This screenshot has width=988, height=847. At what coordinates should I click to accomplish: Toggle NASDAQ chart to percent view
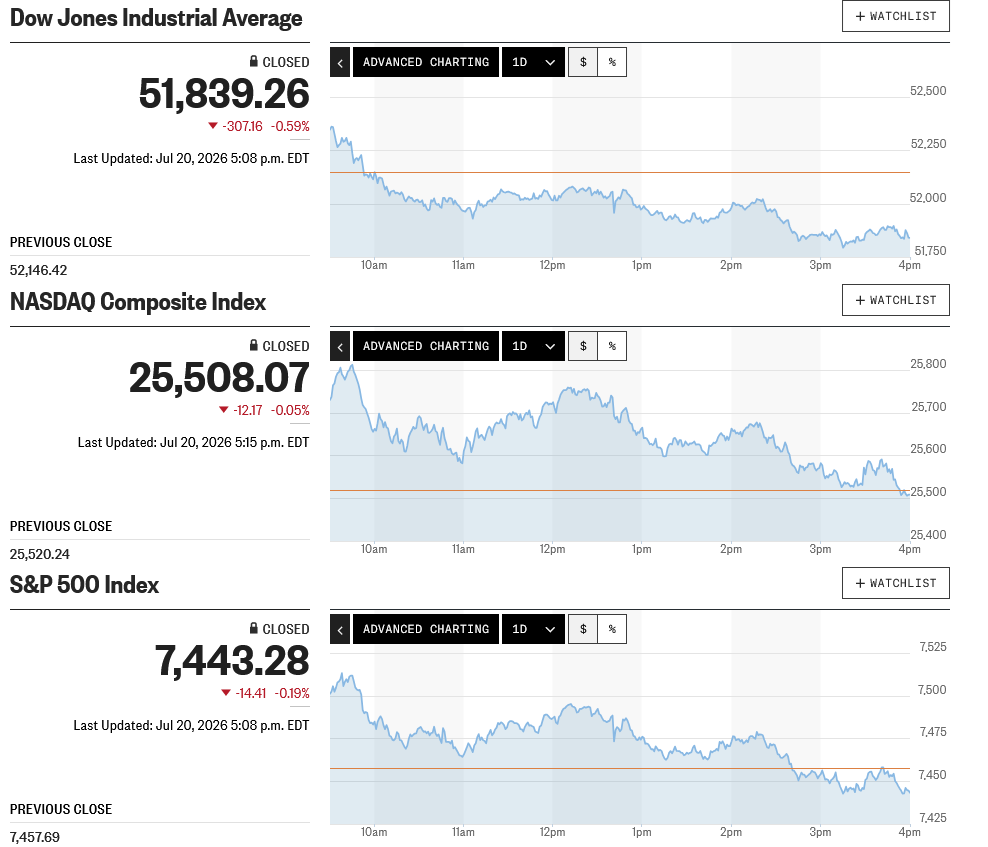click(x=612, y=346)
